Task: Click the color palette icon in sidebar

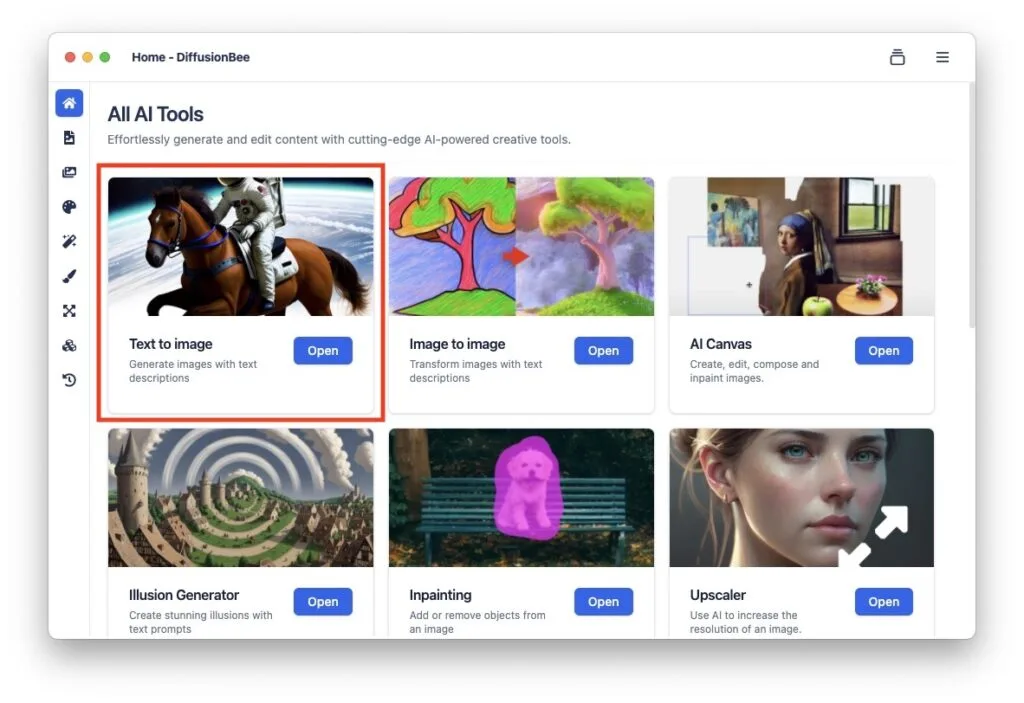Action: 69,207
